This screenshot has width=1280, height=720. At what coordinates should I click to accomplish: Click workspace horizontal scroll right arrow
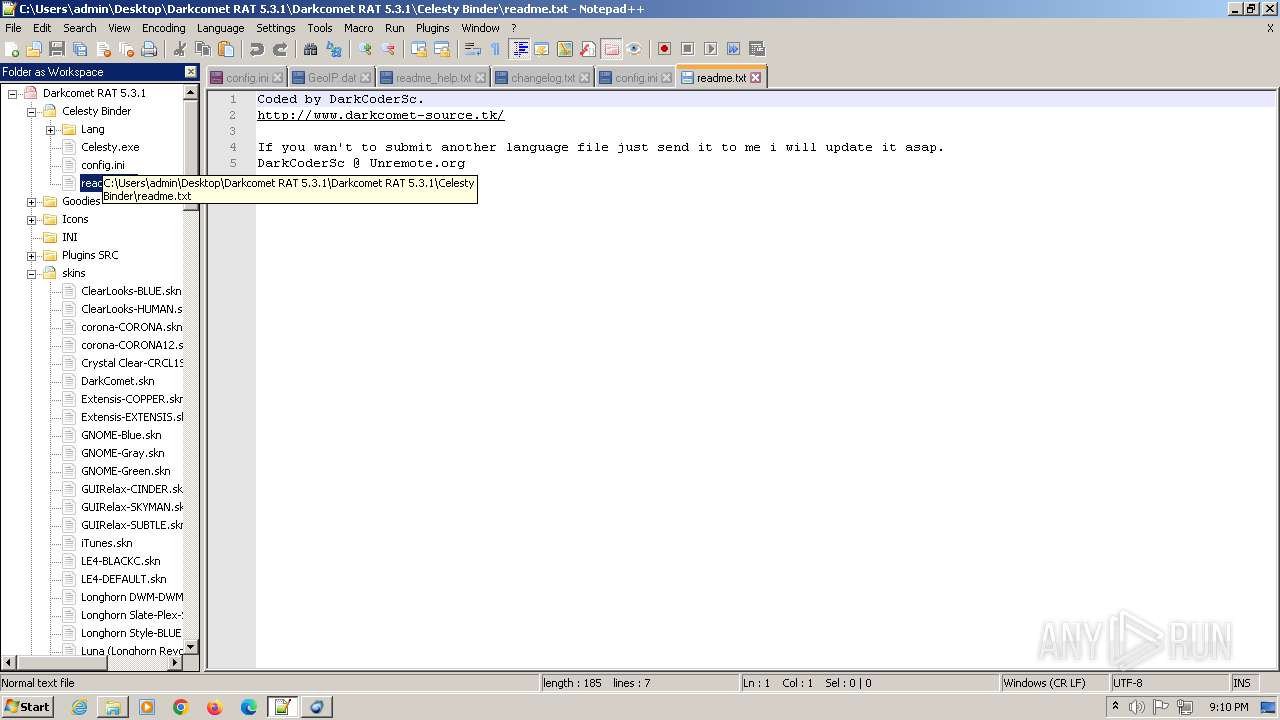(175, 662)
